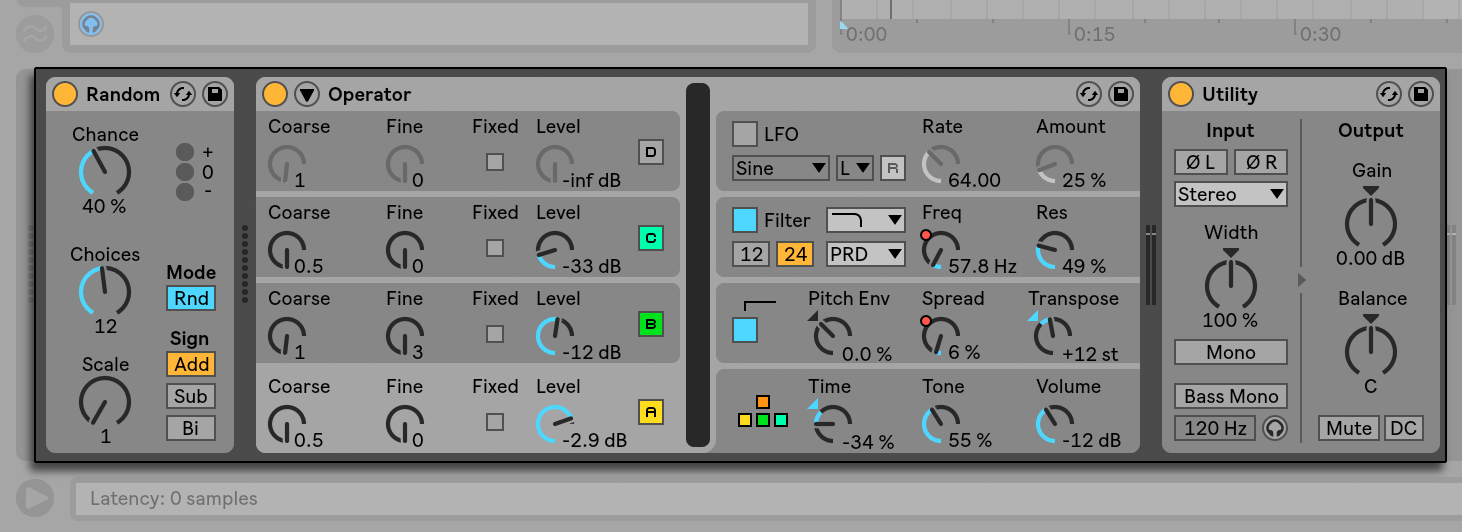The height and width of the screenshot is (532, 1462).
Task: Click the play triangle in status bar
Action: (x=35, y=498)
